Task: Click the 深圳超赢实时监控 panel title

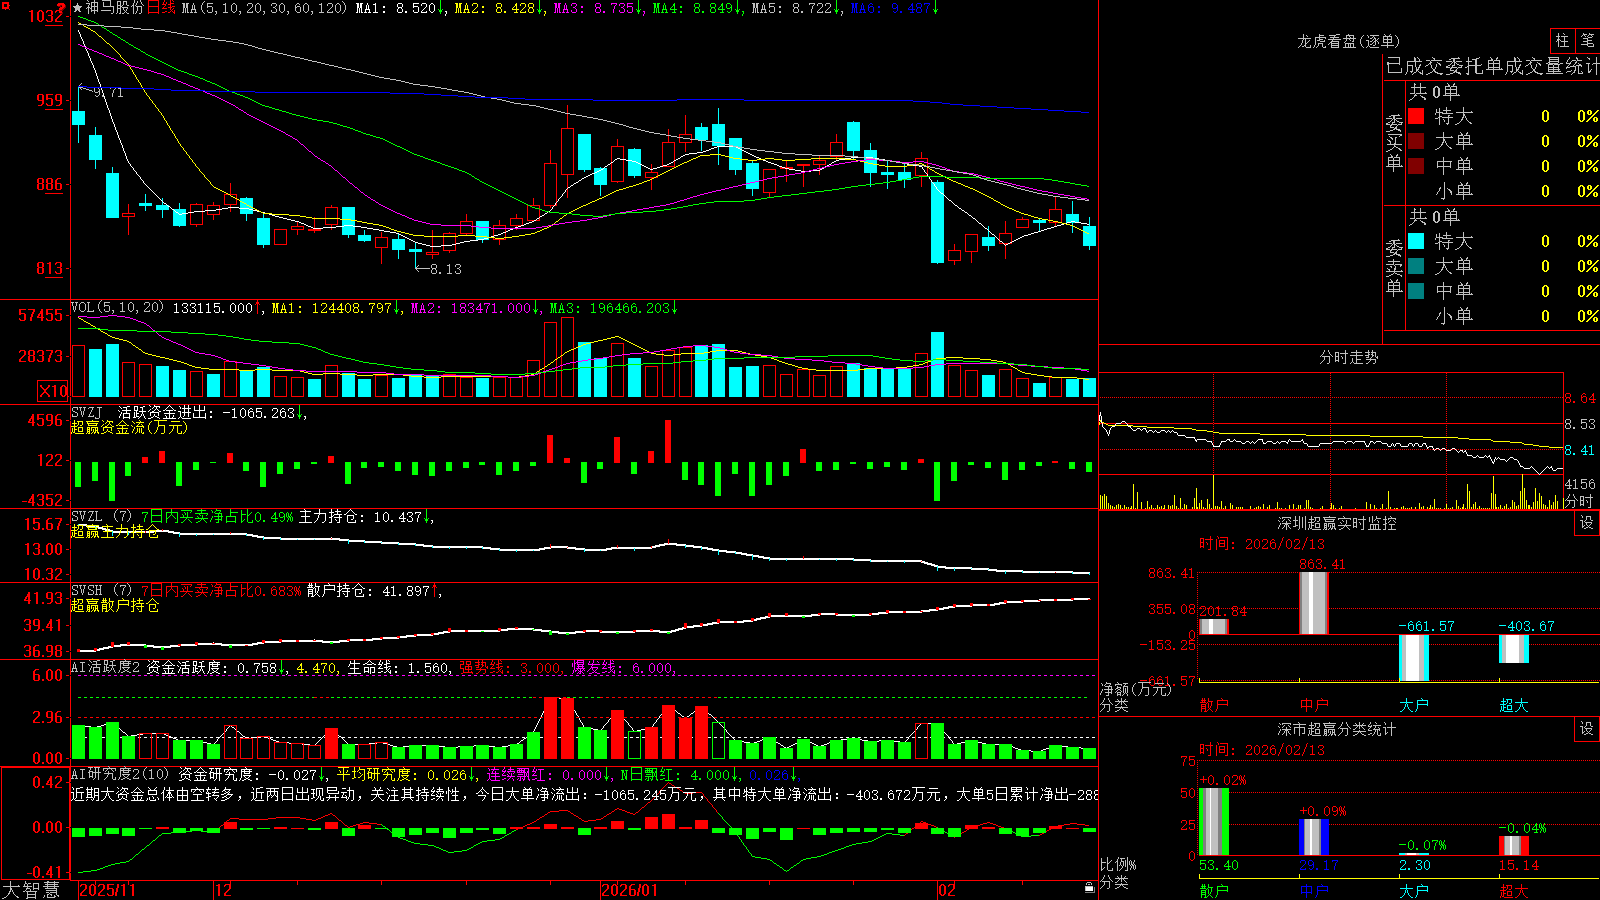Action: pos(1336,523)
